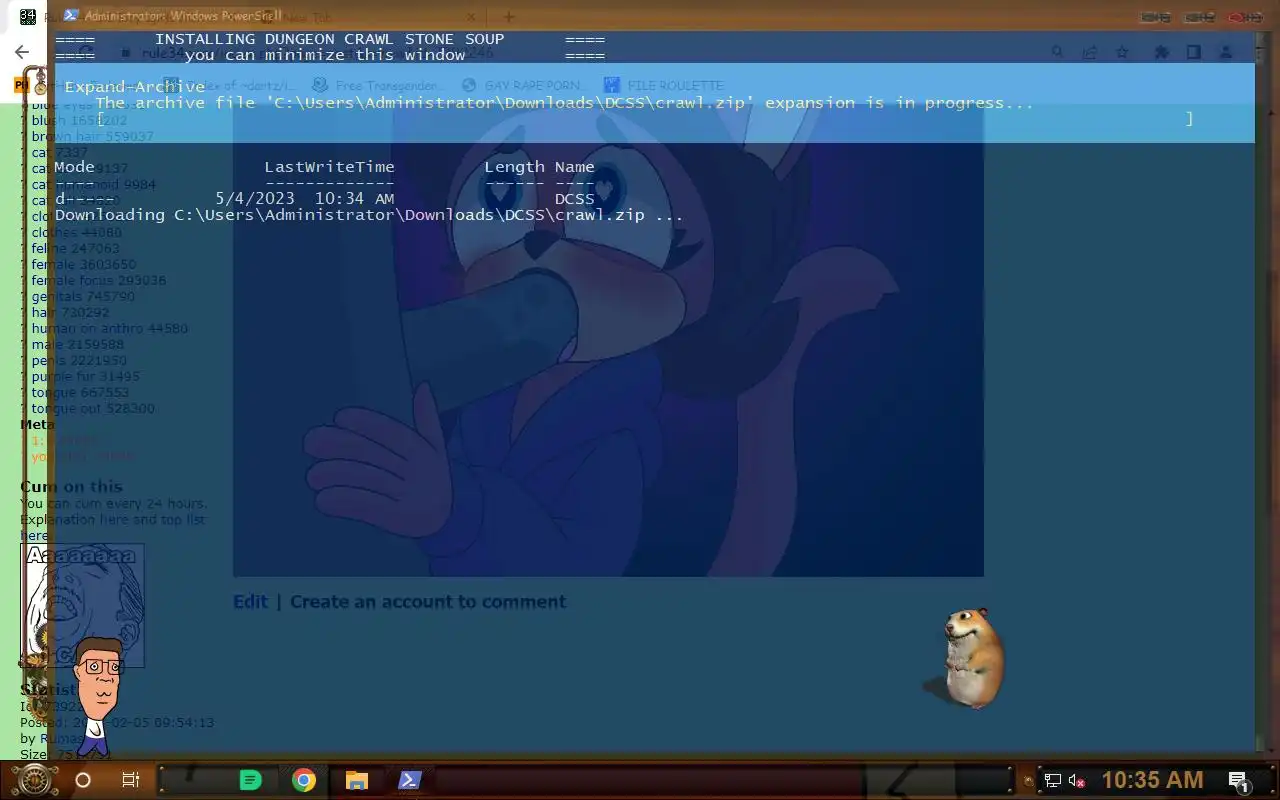Switch to Google Chrome from taskbar
The height and width of the screenshot is (800, 1280).
[x=304, y=780]
